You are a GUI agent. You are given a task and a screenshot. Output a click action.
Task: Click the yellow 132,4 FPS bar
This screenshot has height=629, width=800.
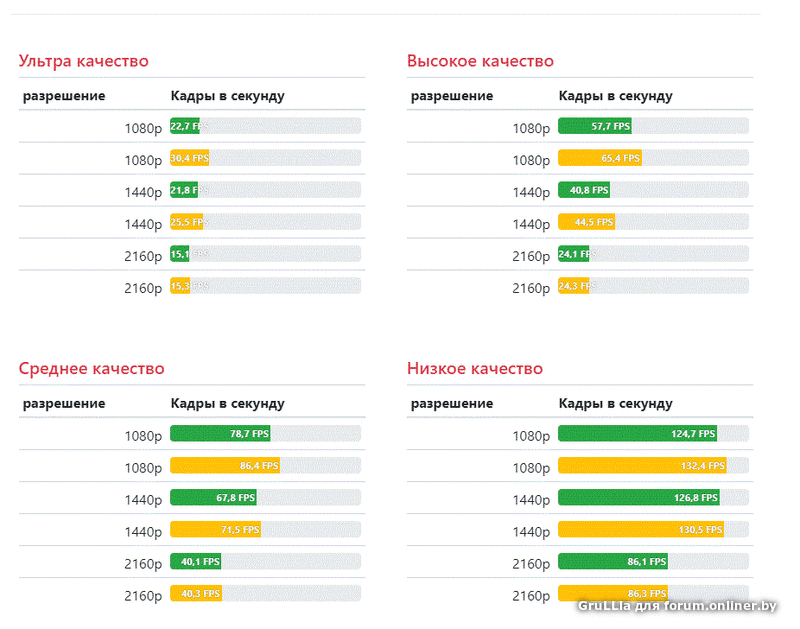(x=642, y=466)
